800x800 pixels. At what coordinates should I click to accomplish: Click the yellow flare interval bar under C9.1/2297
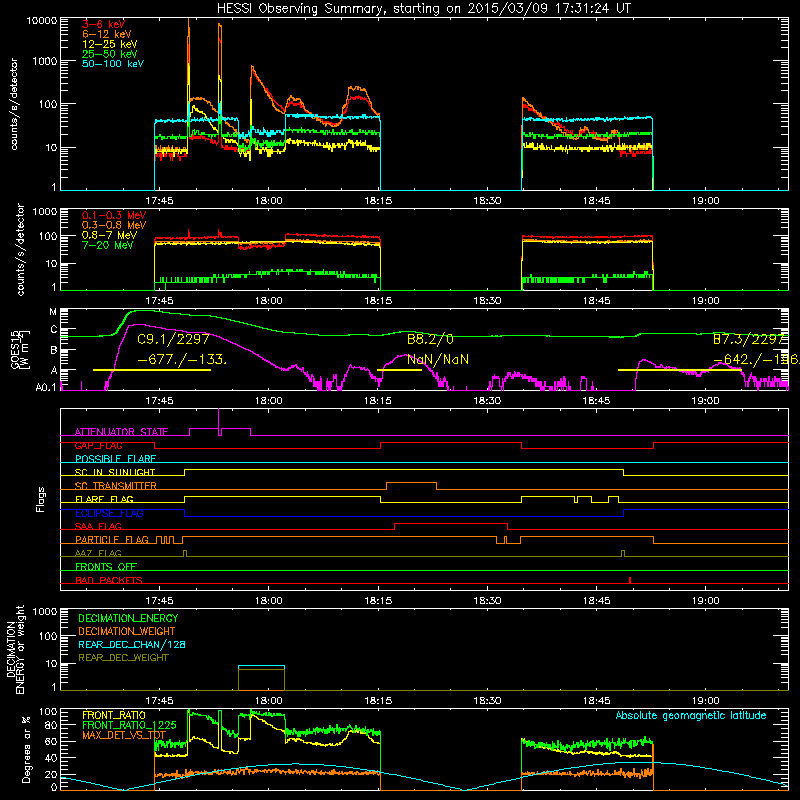click(152, 370)
